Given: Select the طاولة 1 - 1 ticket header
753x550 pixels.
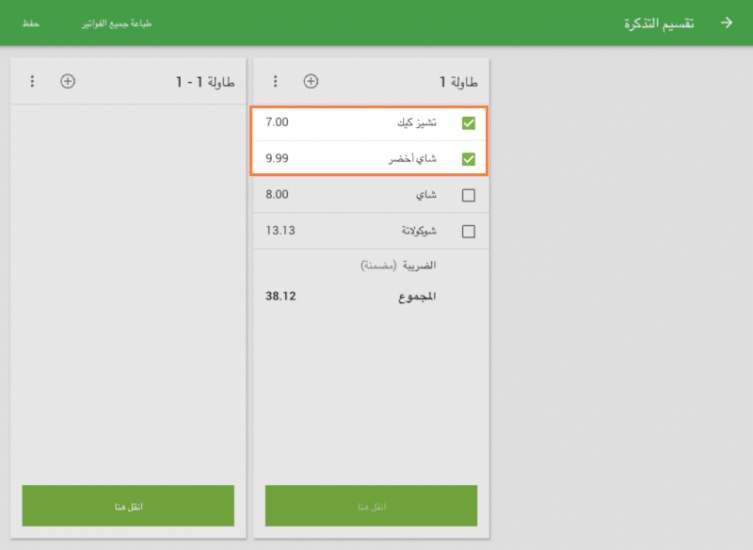Looking at the screenshot, I should click(x=205, y=81).
